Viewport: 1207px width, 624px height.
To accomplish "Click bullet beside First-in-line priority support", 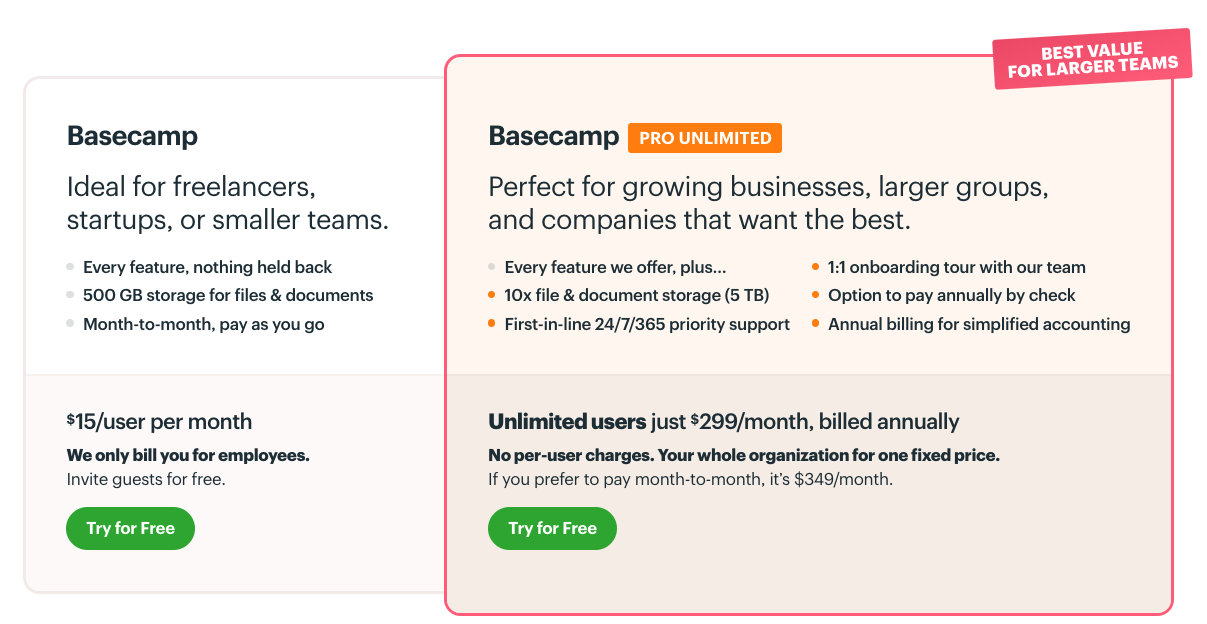I will point(492,324).
